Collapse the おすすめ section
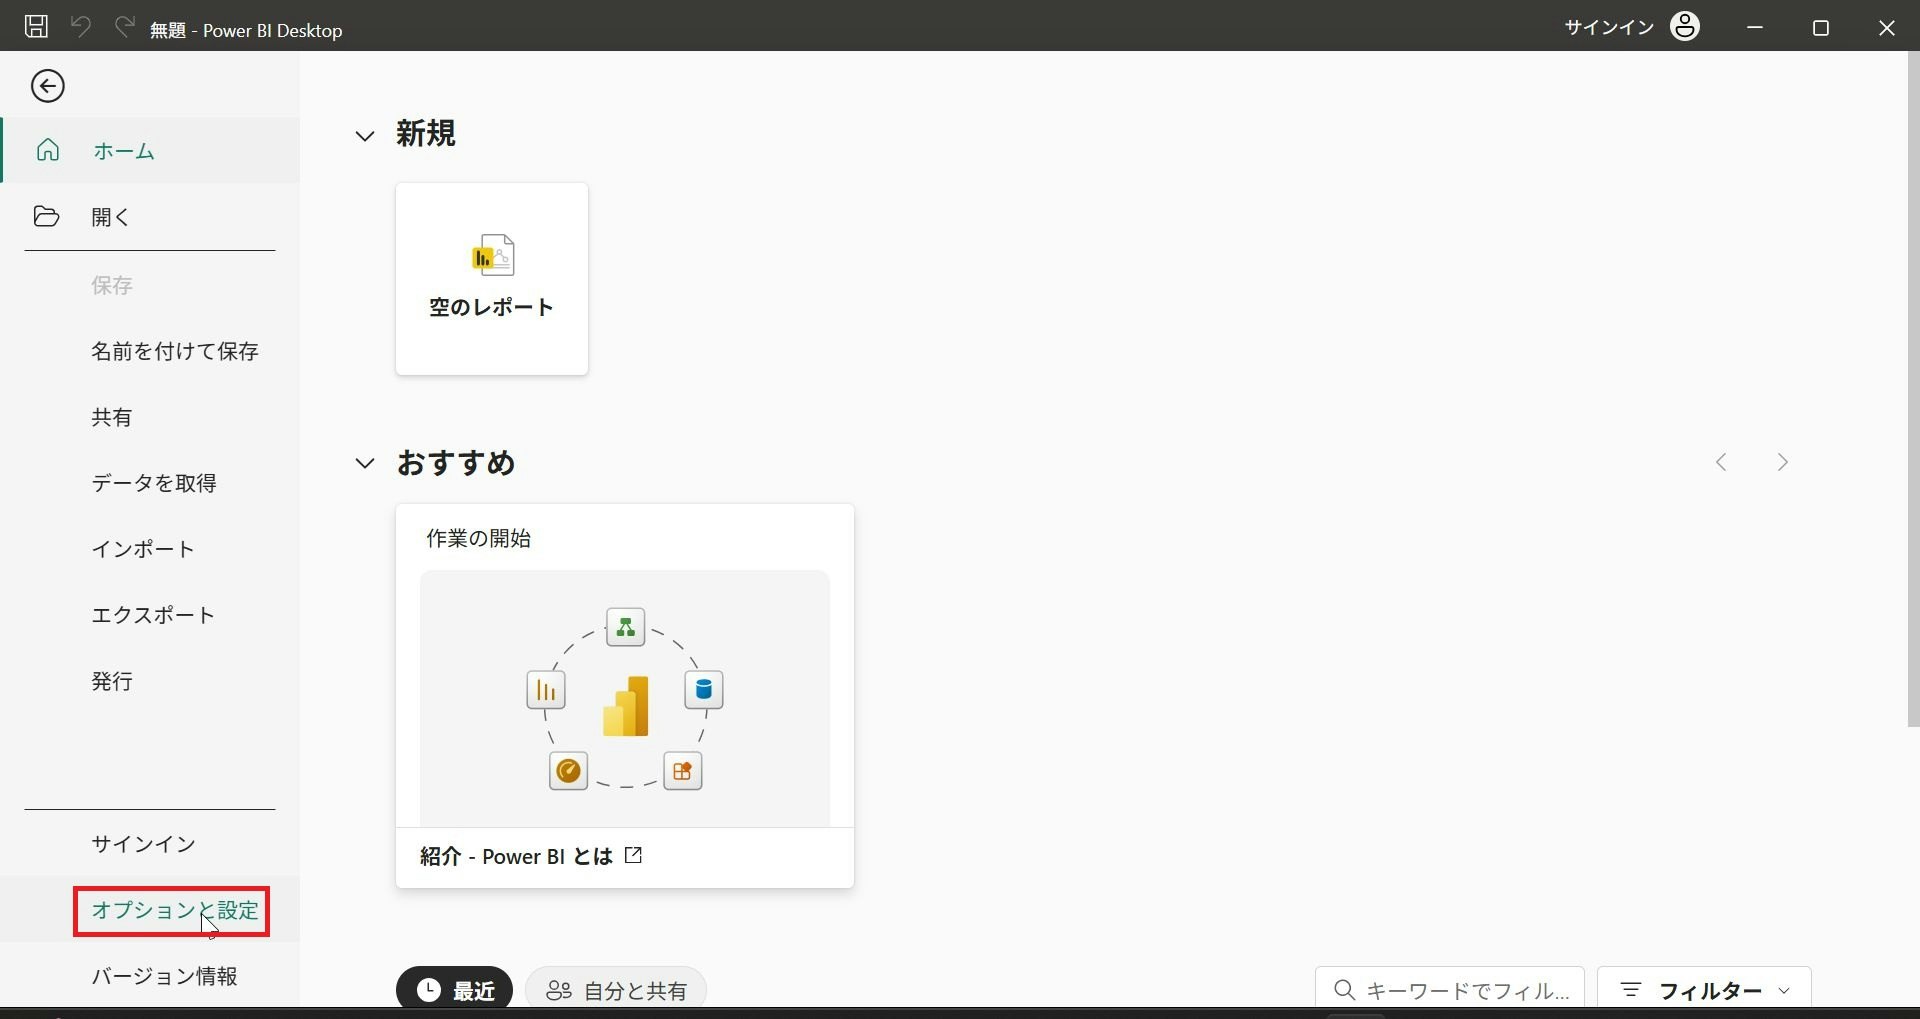 tap(365, 463)
